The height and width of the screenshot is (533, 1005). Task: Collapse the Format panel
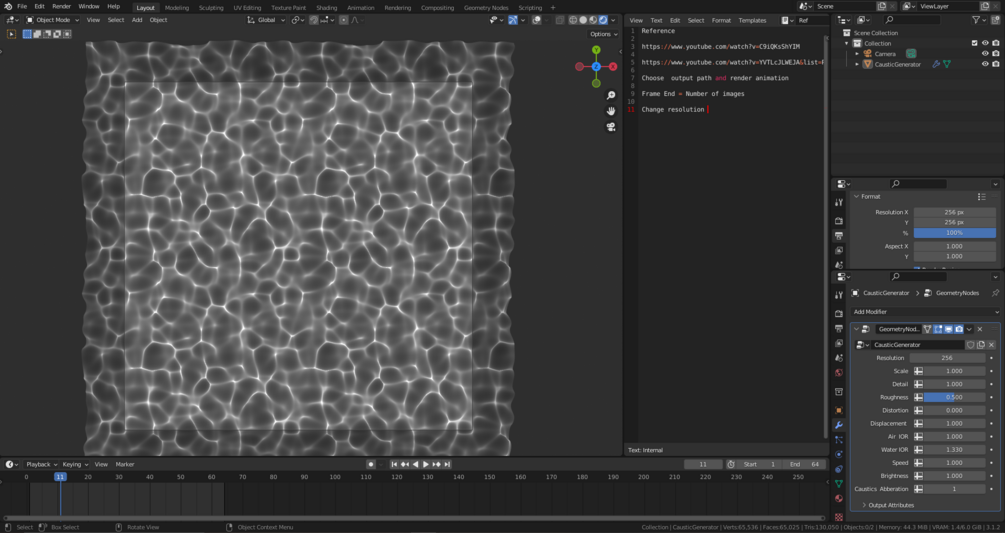[856, 197]
